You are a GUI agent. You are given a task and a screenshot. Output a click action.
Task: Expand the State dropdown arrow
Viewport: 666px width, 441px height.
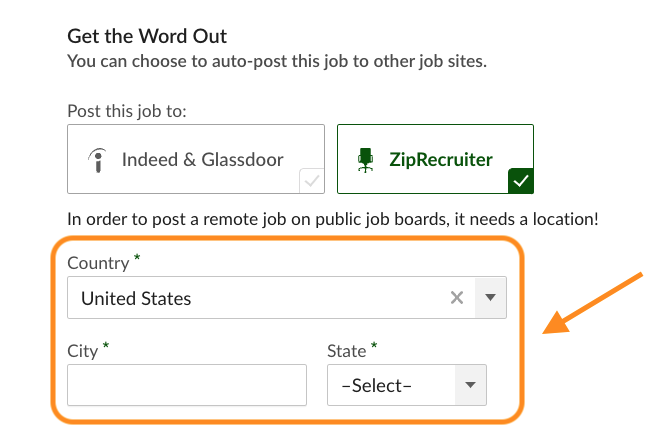point(470,385)
